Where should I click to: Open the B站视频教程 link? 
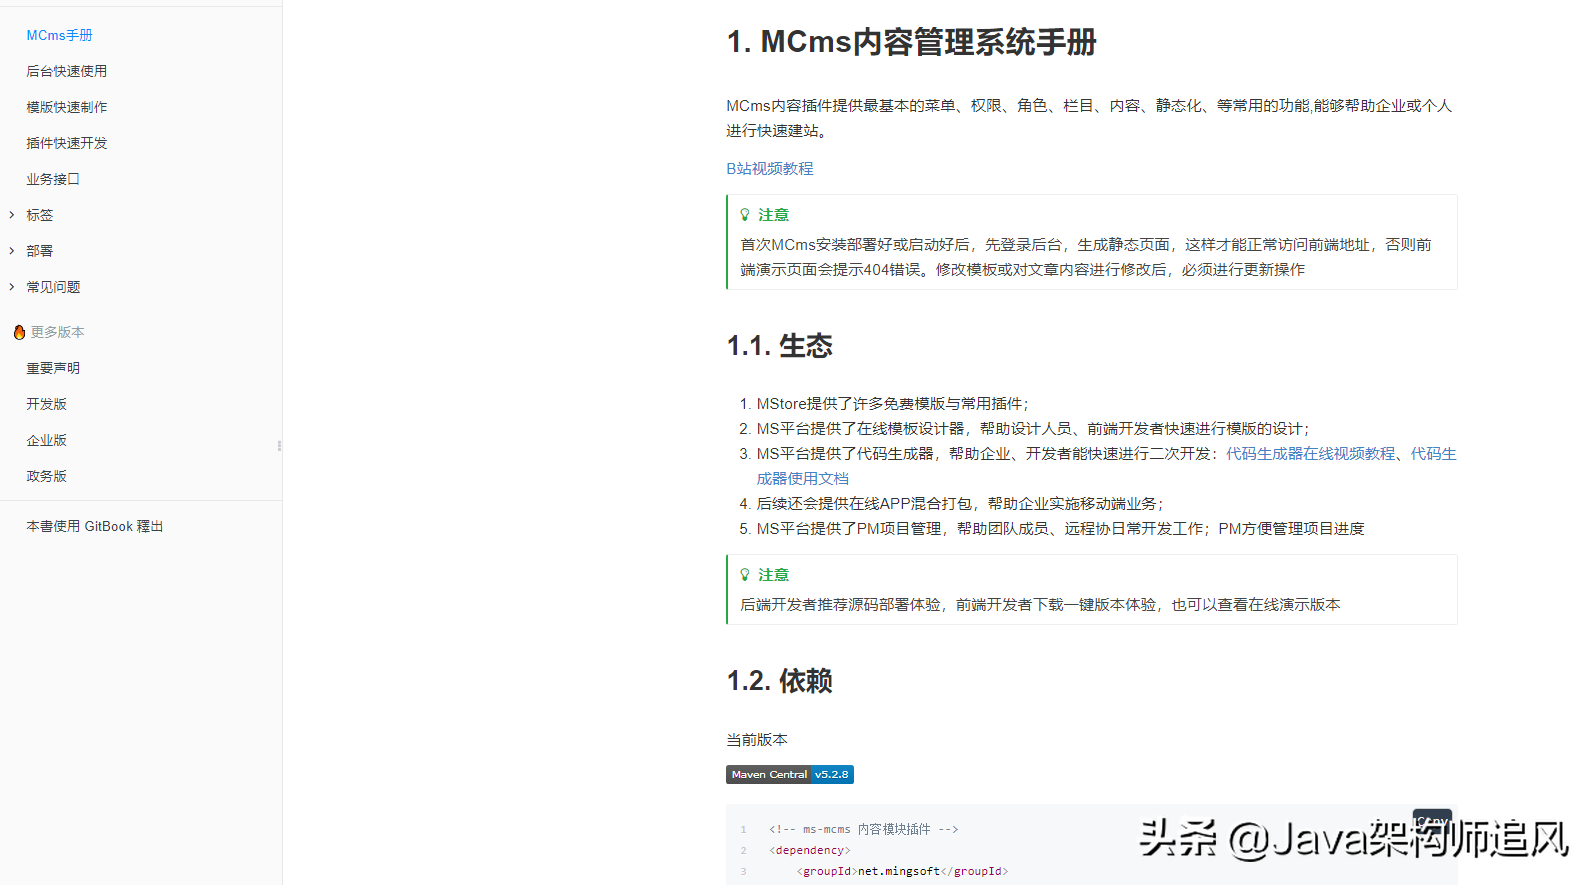point(770,169)
